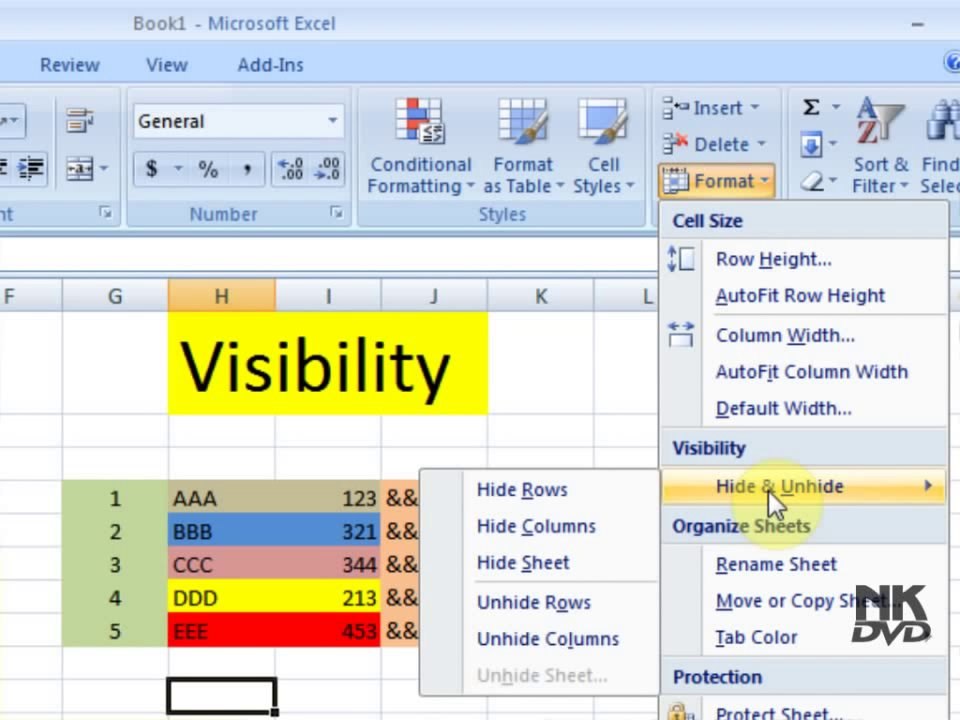Screen dimensions: 960x720
Task: Minimize the Excel window
Action: [917, 24]
